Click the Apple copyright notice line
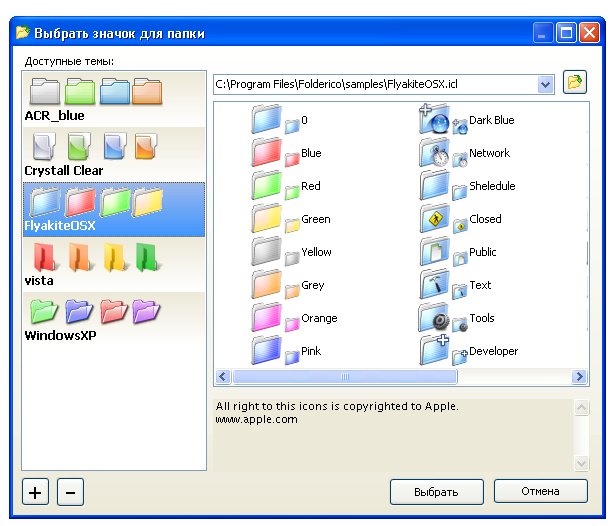 (337, 406)
